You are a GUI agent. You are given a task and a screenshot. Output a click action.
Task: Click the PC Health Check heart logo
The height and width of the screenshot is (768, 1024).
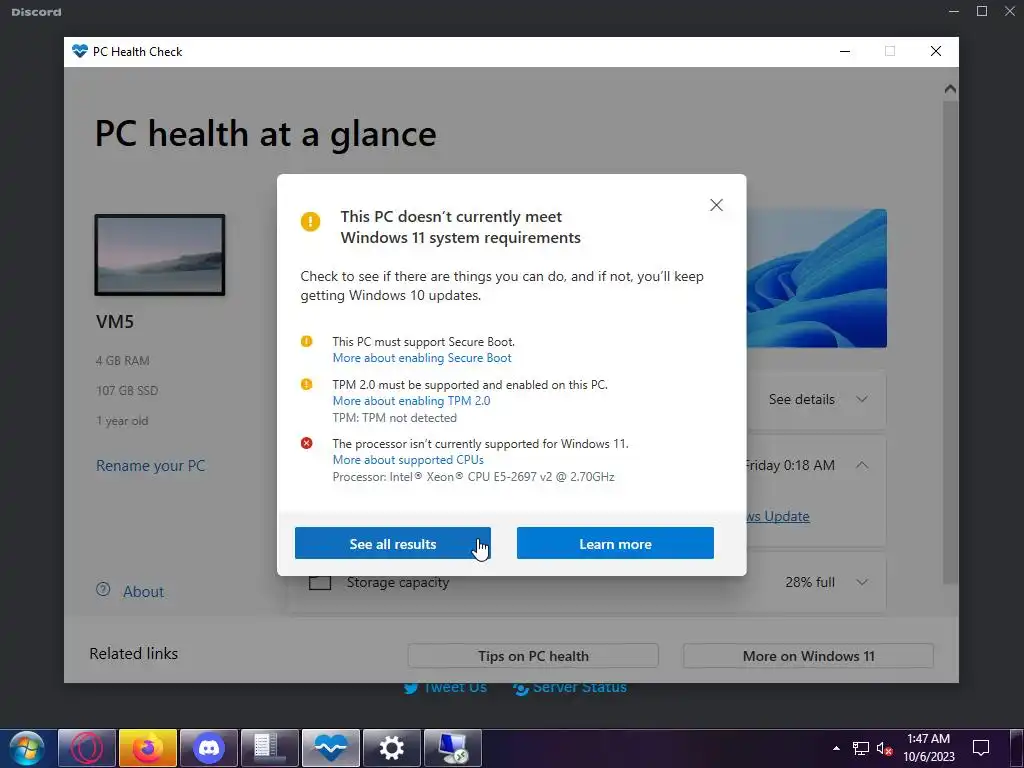click(80, 52)
